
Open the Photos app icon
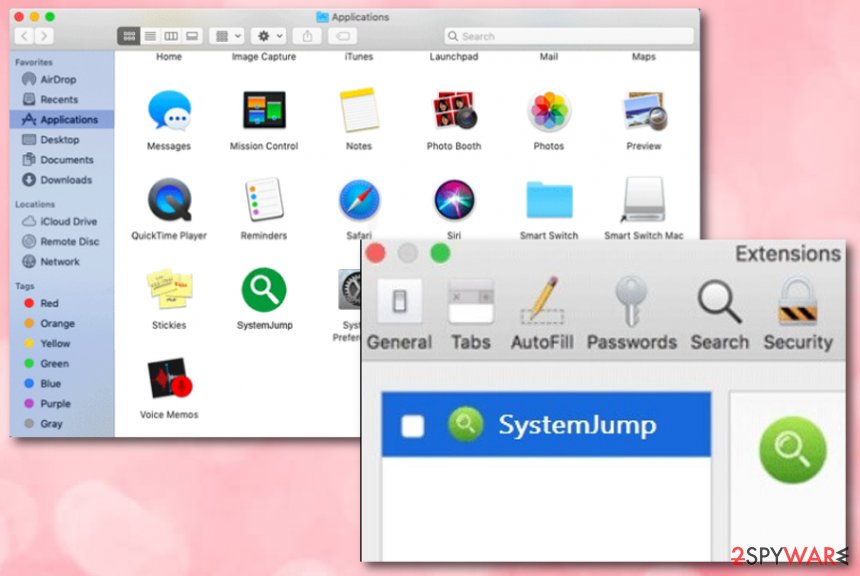coord(549,110)
